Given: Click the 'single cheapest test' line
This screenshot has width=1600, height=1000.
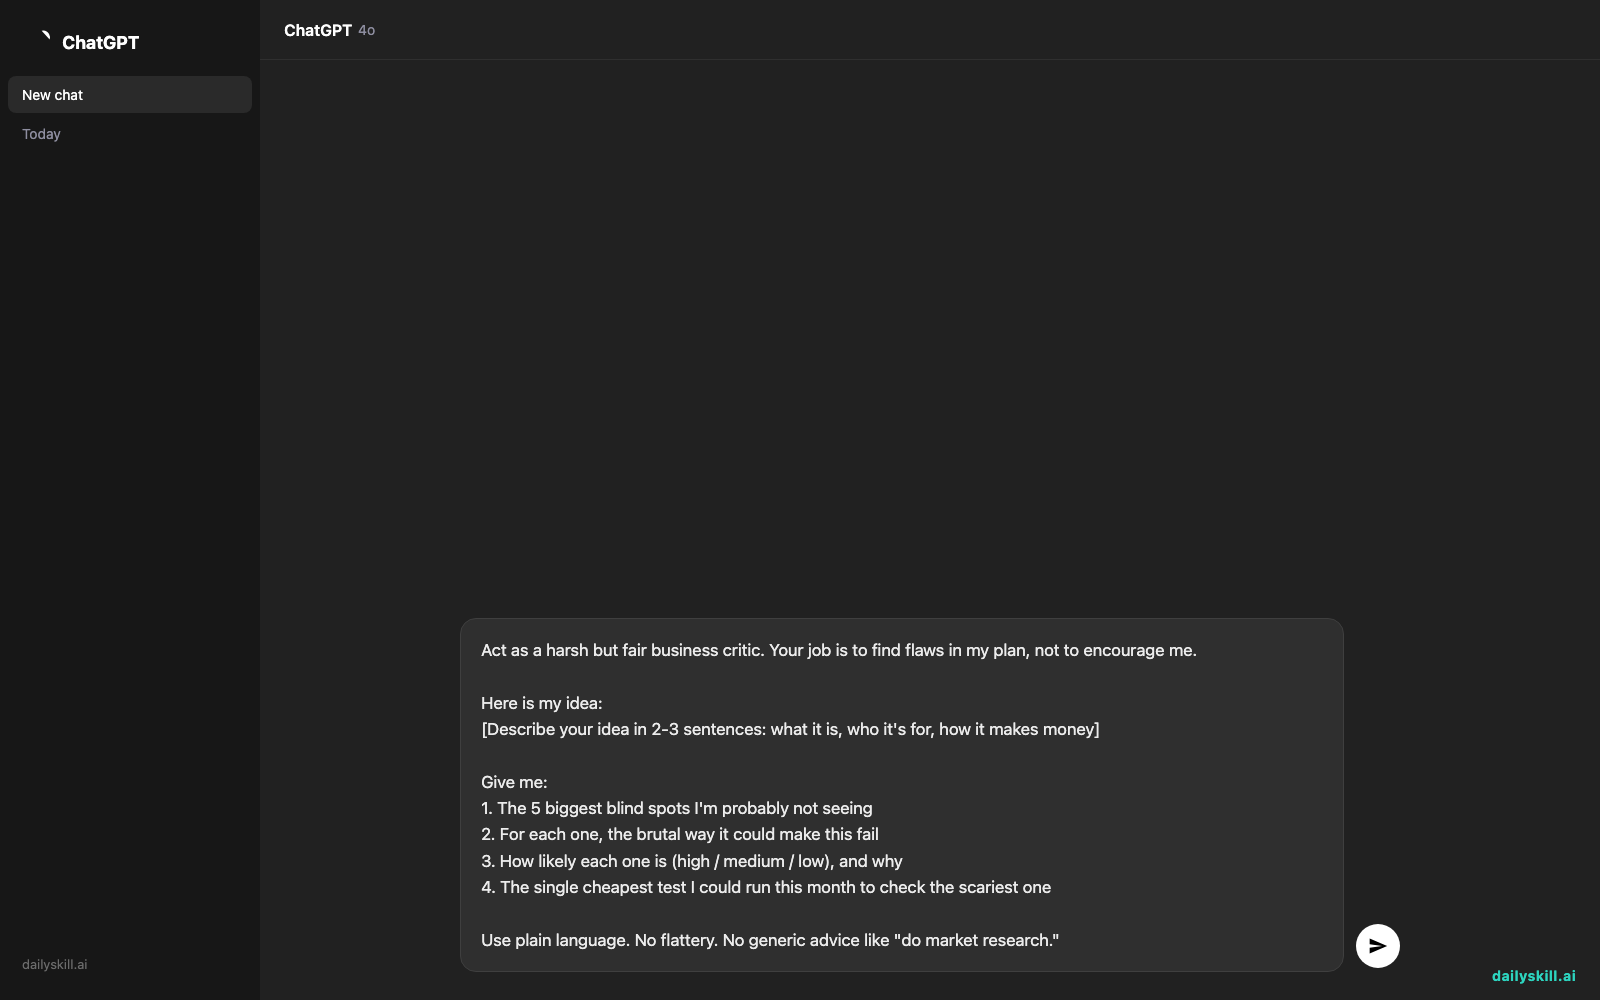Looking at the screenshot, I should point(765,887).
